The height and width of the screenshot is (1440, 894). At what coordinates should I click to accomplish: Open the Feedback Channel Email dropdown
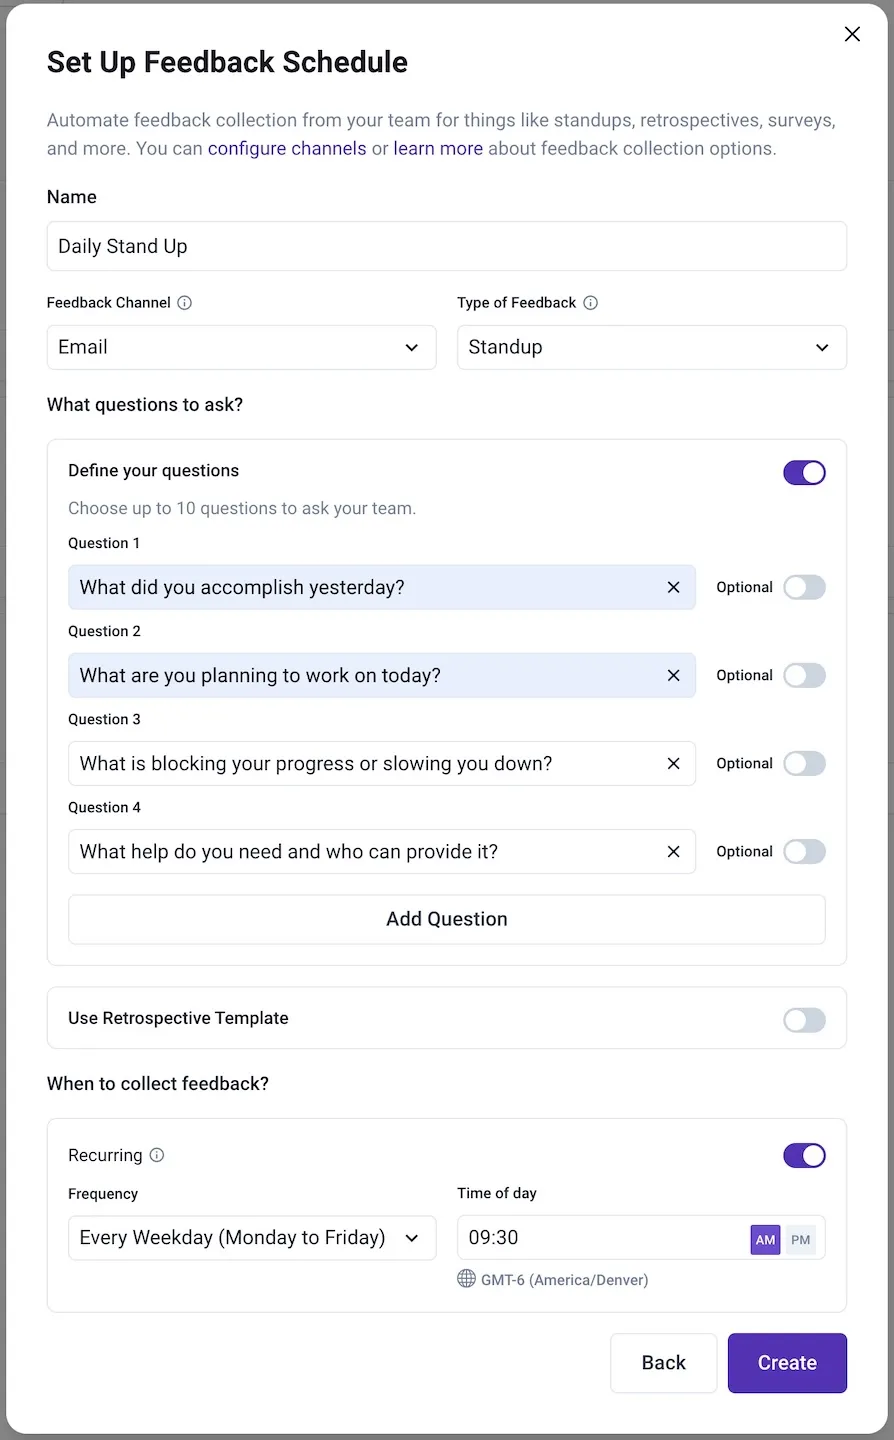point(241,348)
